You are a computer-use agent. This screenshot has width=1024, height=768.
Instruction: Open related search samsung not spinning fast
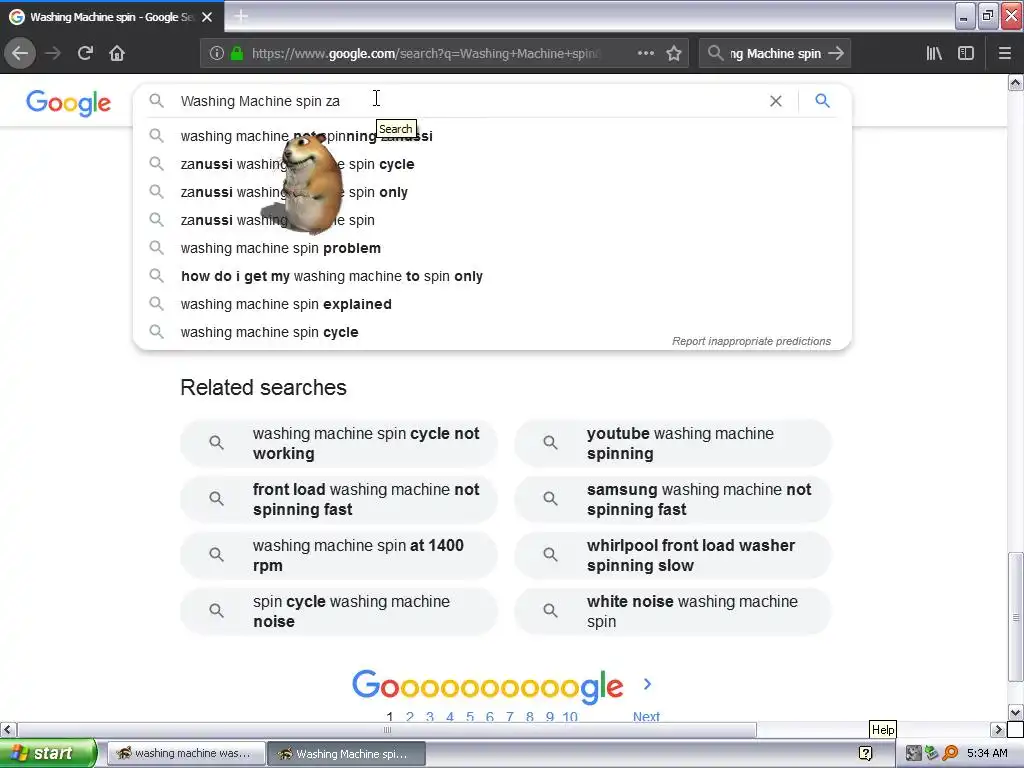point(673,500)
